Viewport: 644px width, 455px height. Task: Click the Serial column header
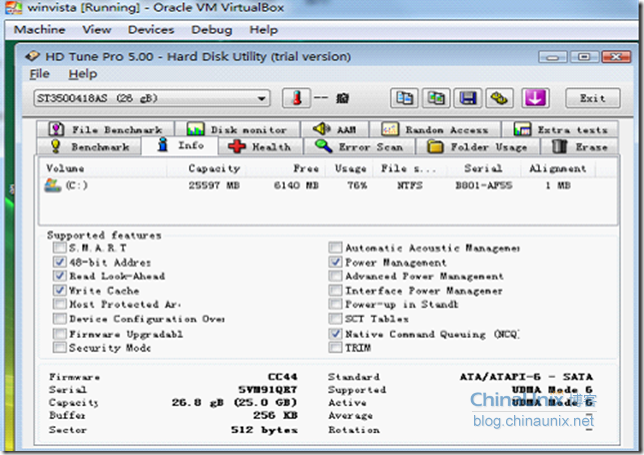483,168
